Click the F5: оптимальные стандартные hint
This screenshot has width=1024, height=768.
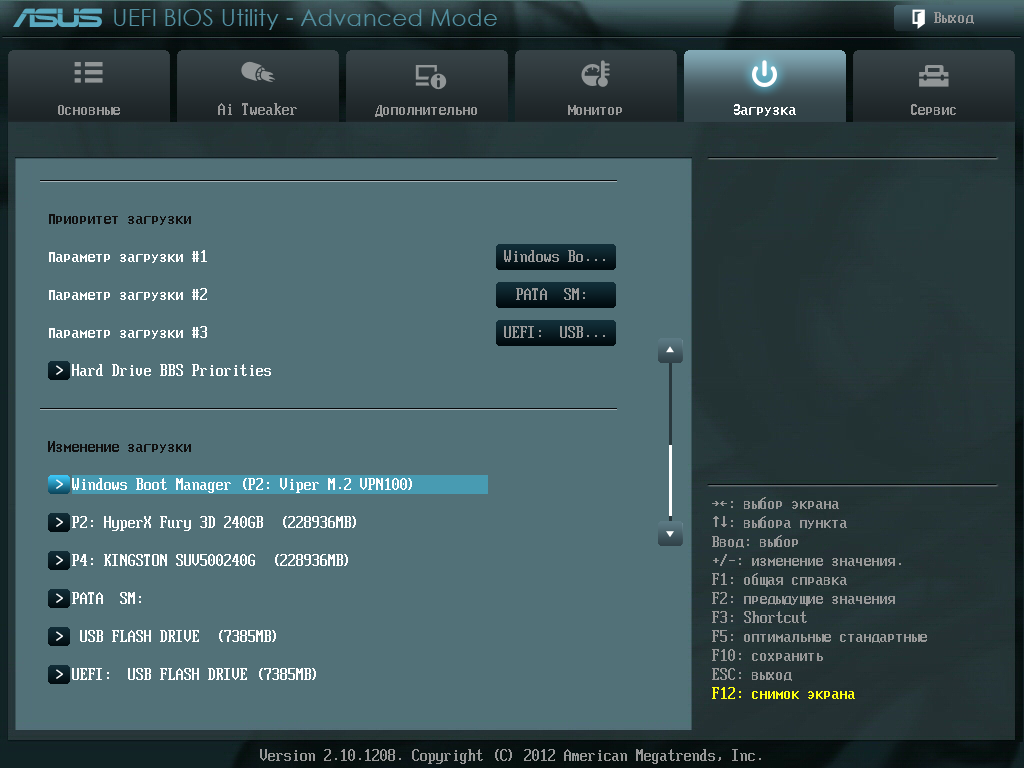click(x=820, y=637)
